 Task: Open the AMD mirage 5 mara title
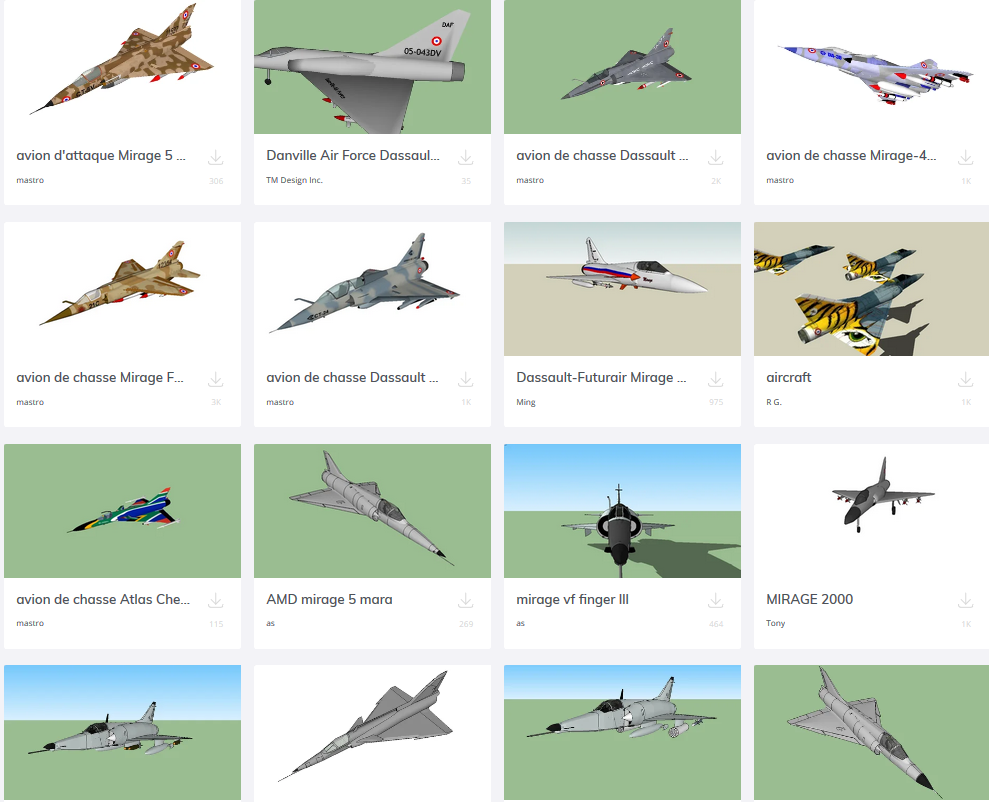tap(329, 600)
